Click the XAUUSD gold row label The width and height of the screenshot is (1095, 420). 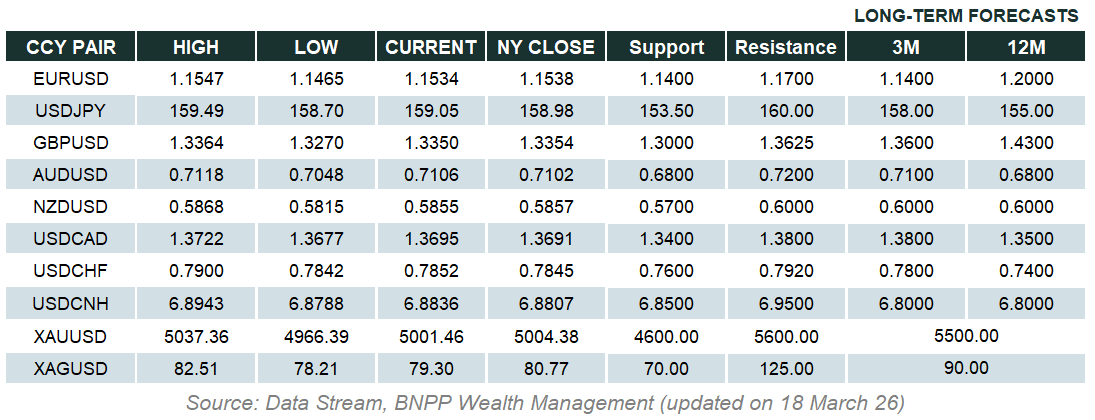70,336
